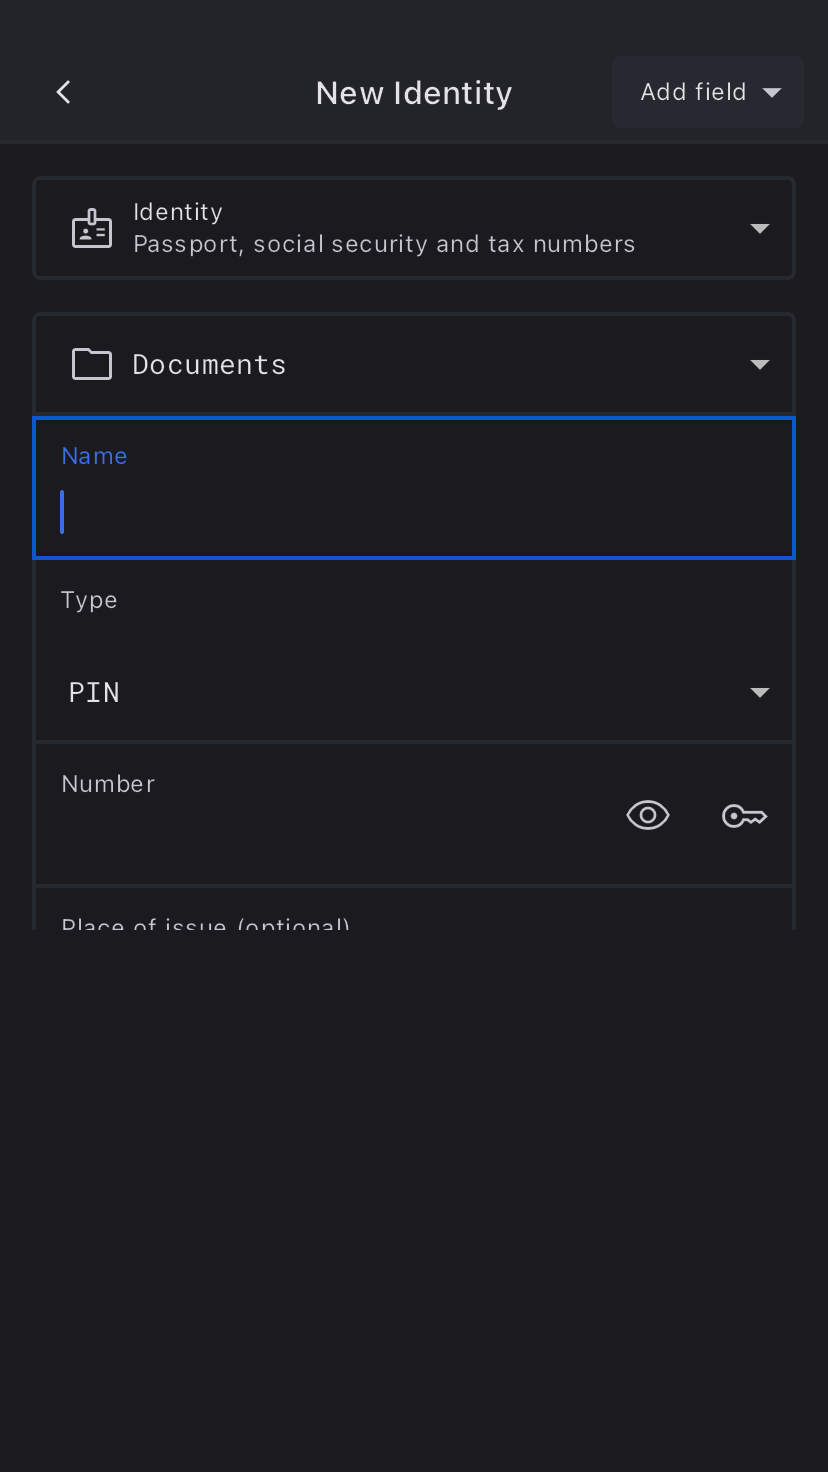Click the Identity type title text
This screenshot has height=1472, width=828.
178,212
